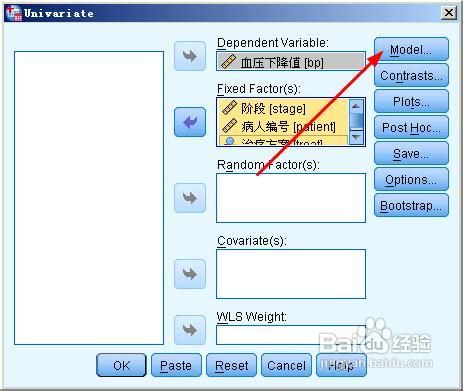Click inside the Covariate(s) box

[x=291, y=274]
